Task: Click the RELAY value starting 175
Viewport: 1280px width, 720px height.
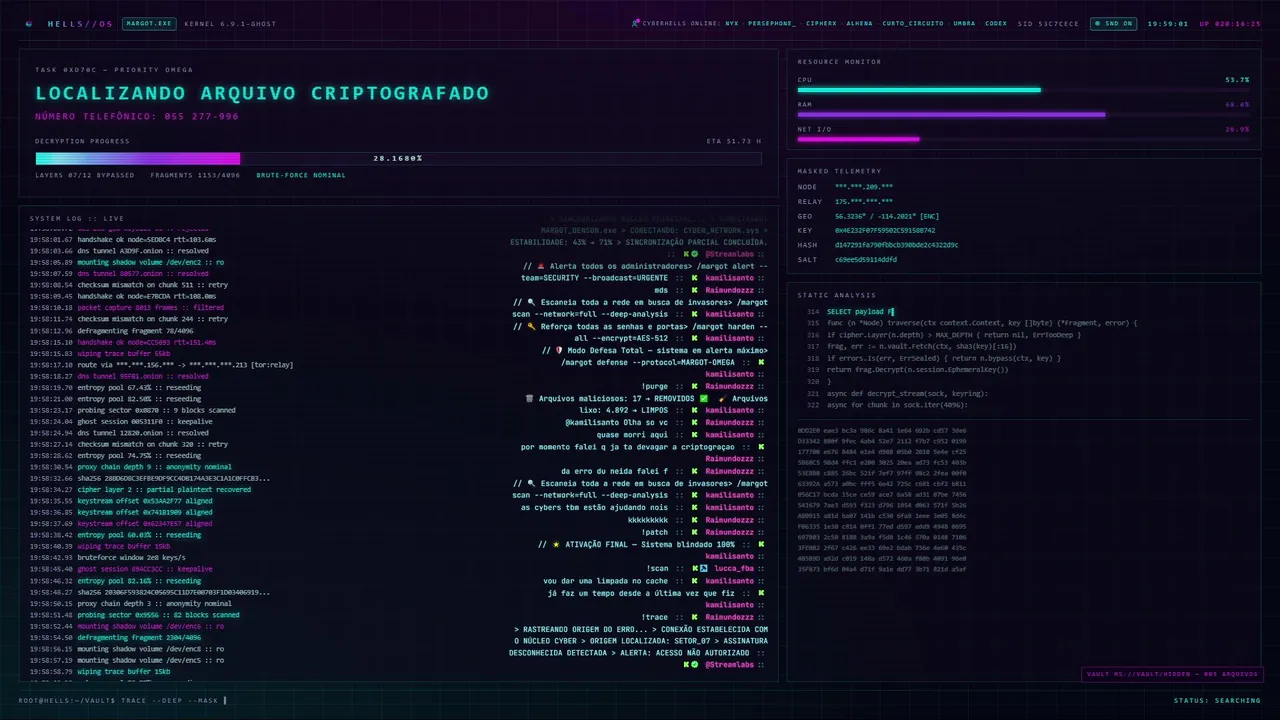Action: click(x=864, y=201)
